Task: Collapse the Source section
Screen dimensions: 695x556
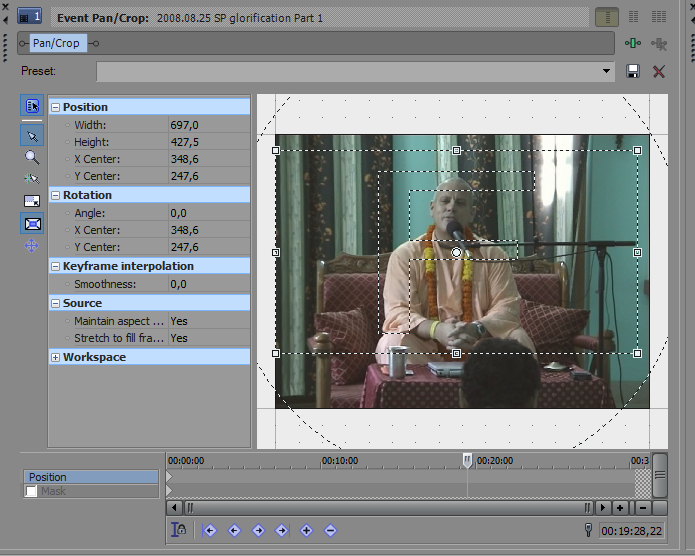Action: click(x=55, y=303)
